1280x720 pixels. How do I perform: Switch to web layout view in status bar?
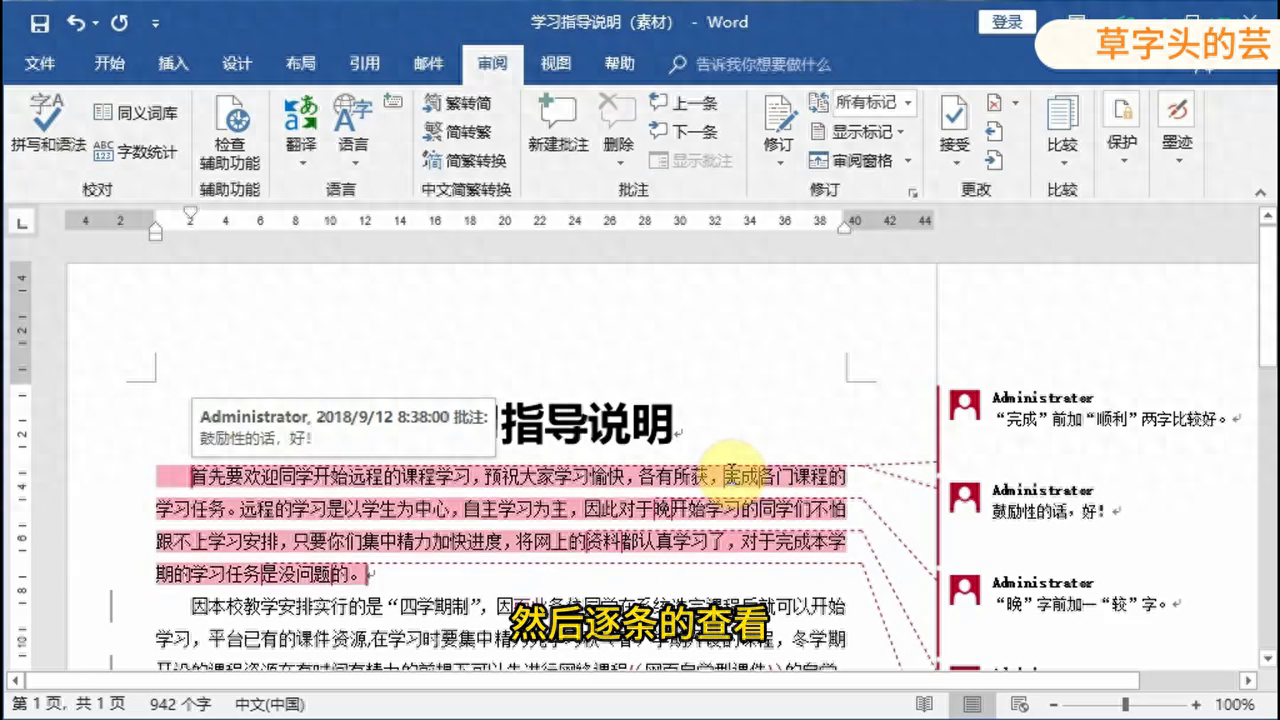point(1019,704)
